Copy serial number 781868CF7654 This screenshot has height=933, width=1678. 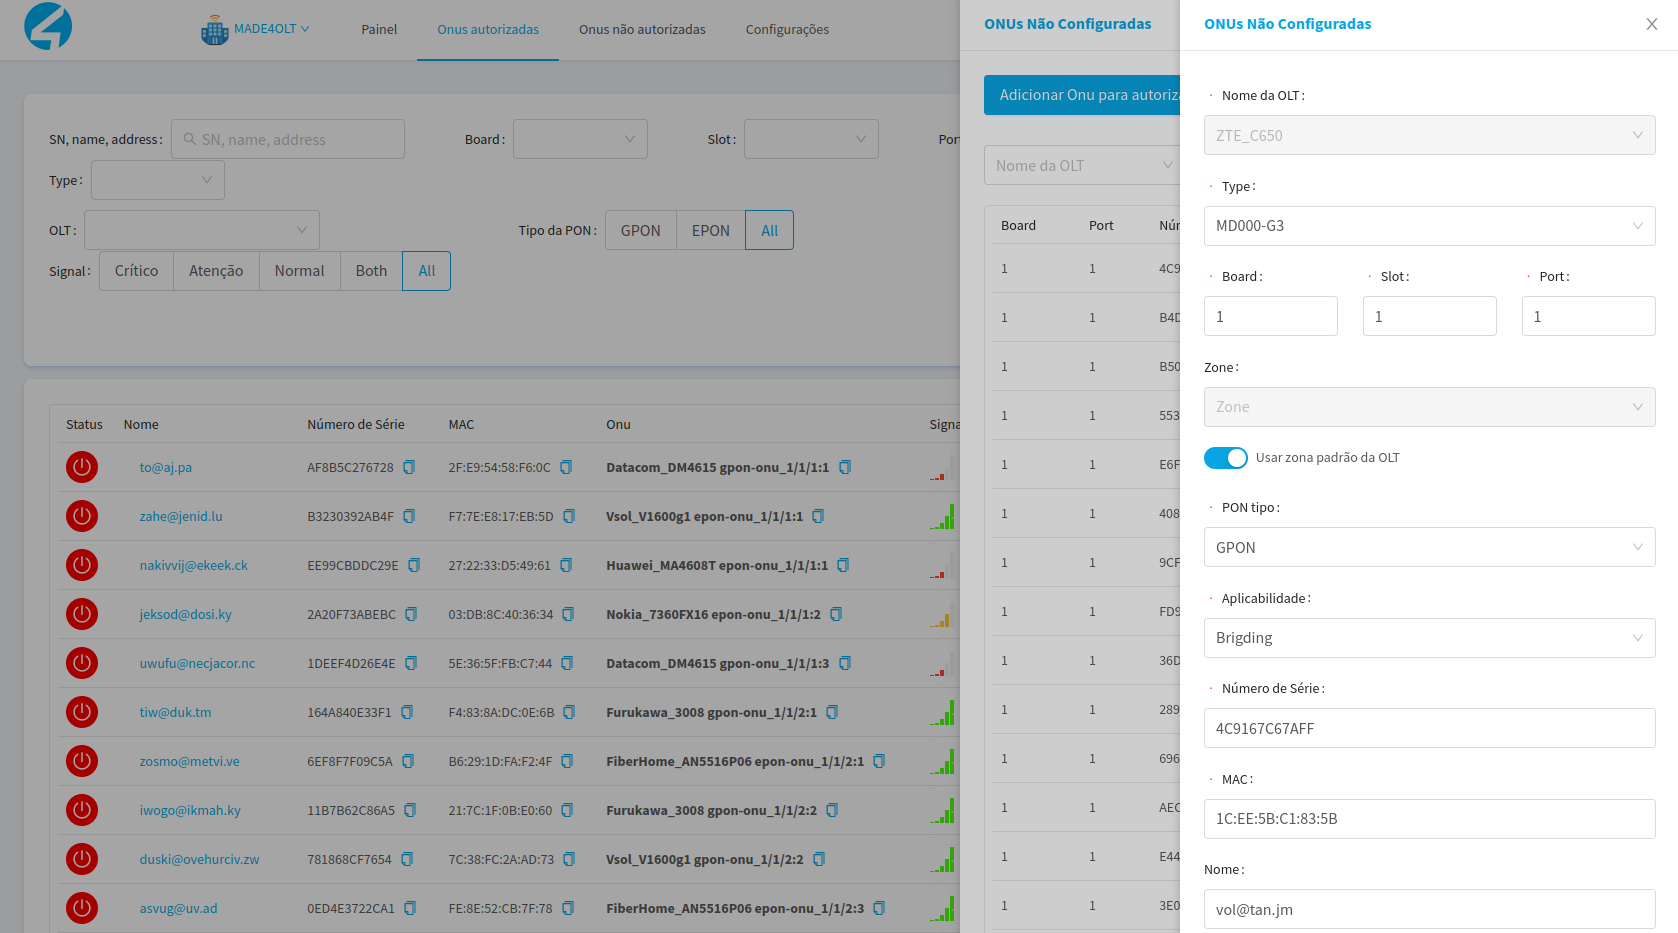coord(407,859)
